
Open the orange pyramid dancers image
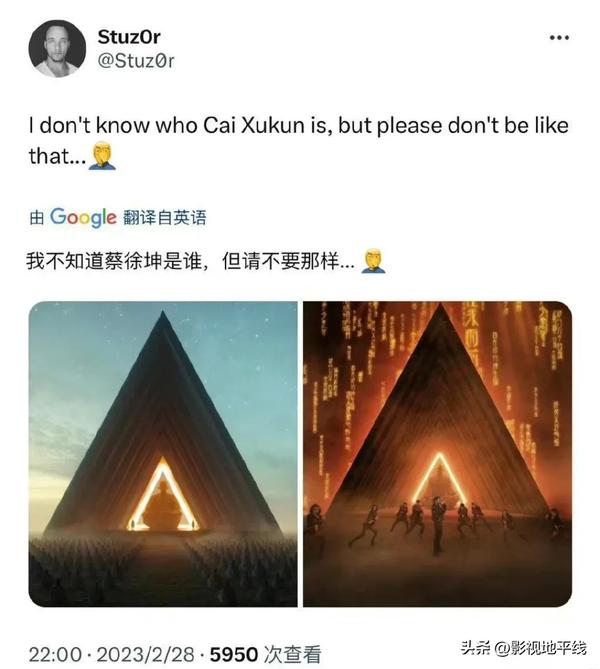tap(437, 454)
